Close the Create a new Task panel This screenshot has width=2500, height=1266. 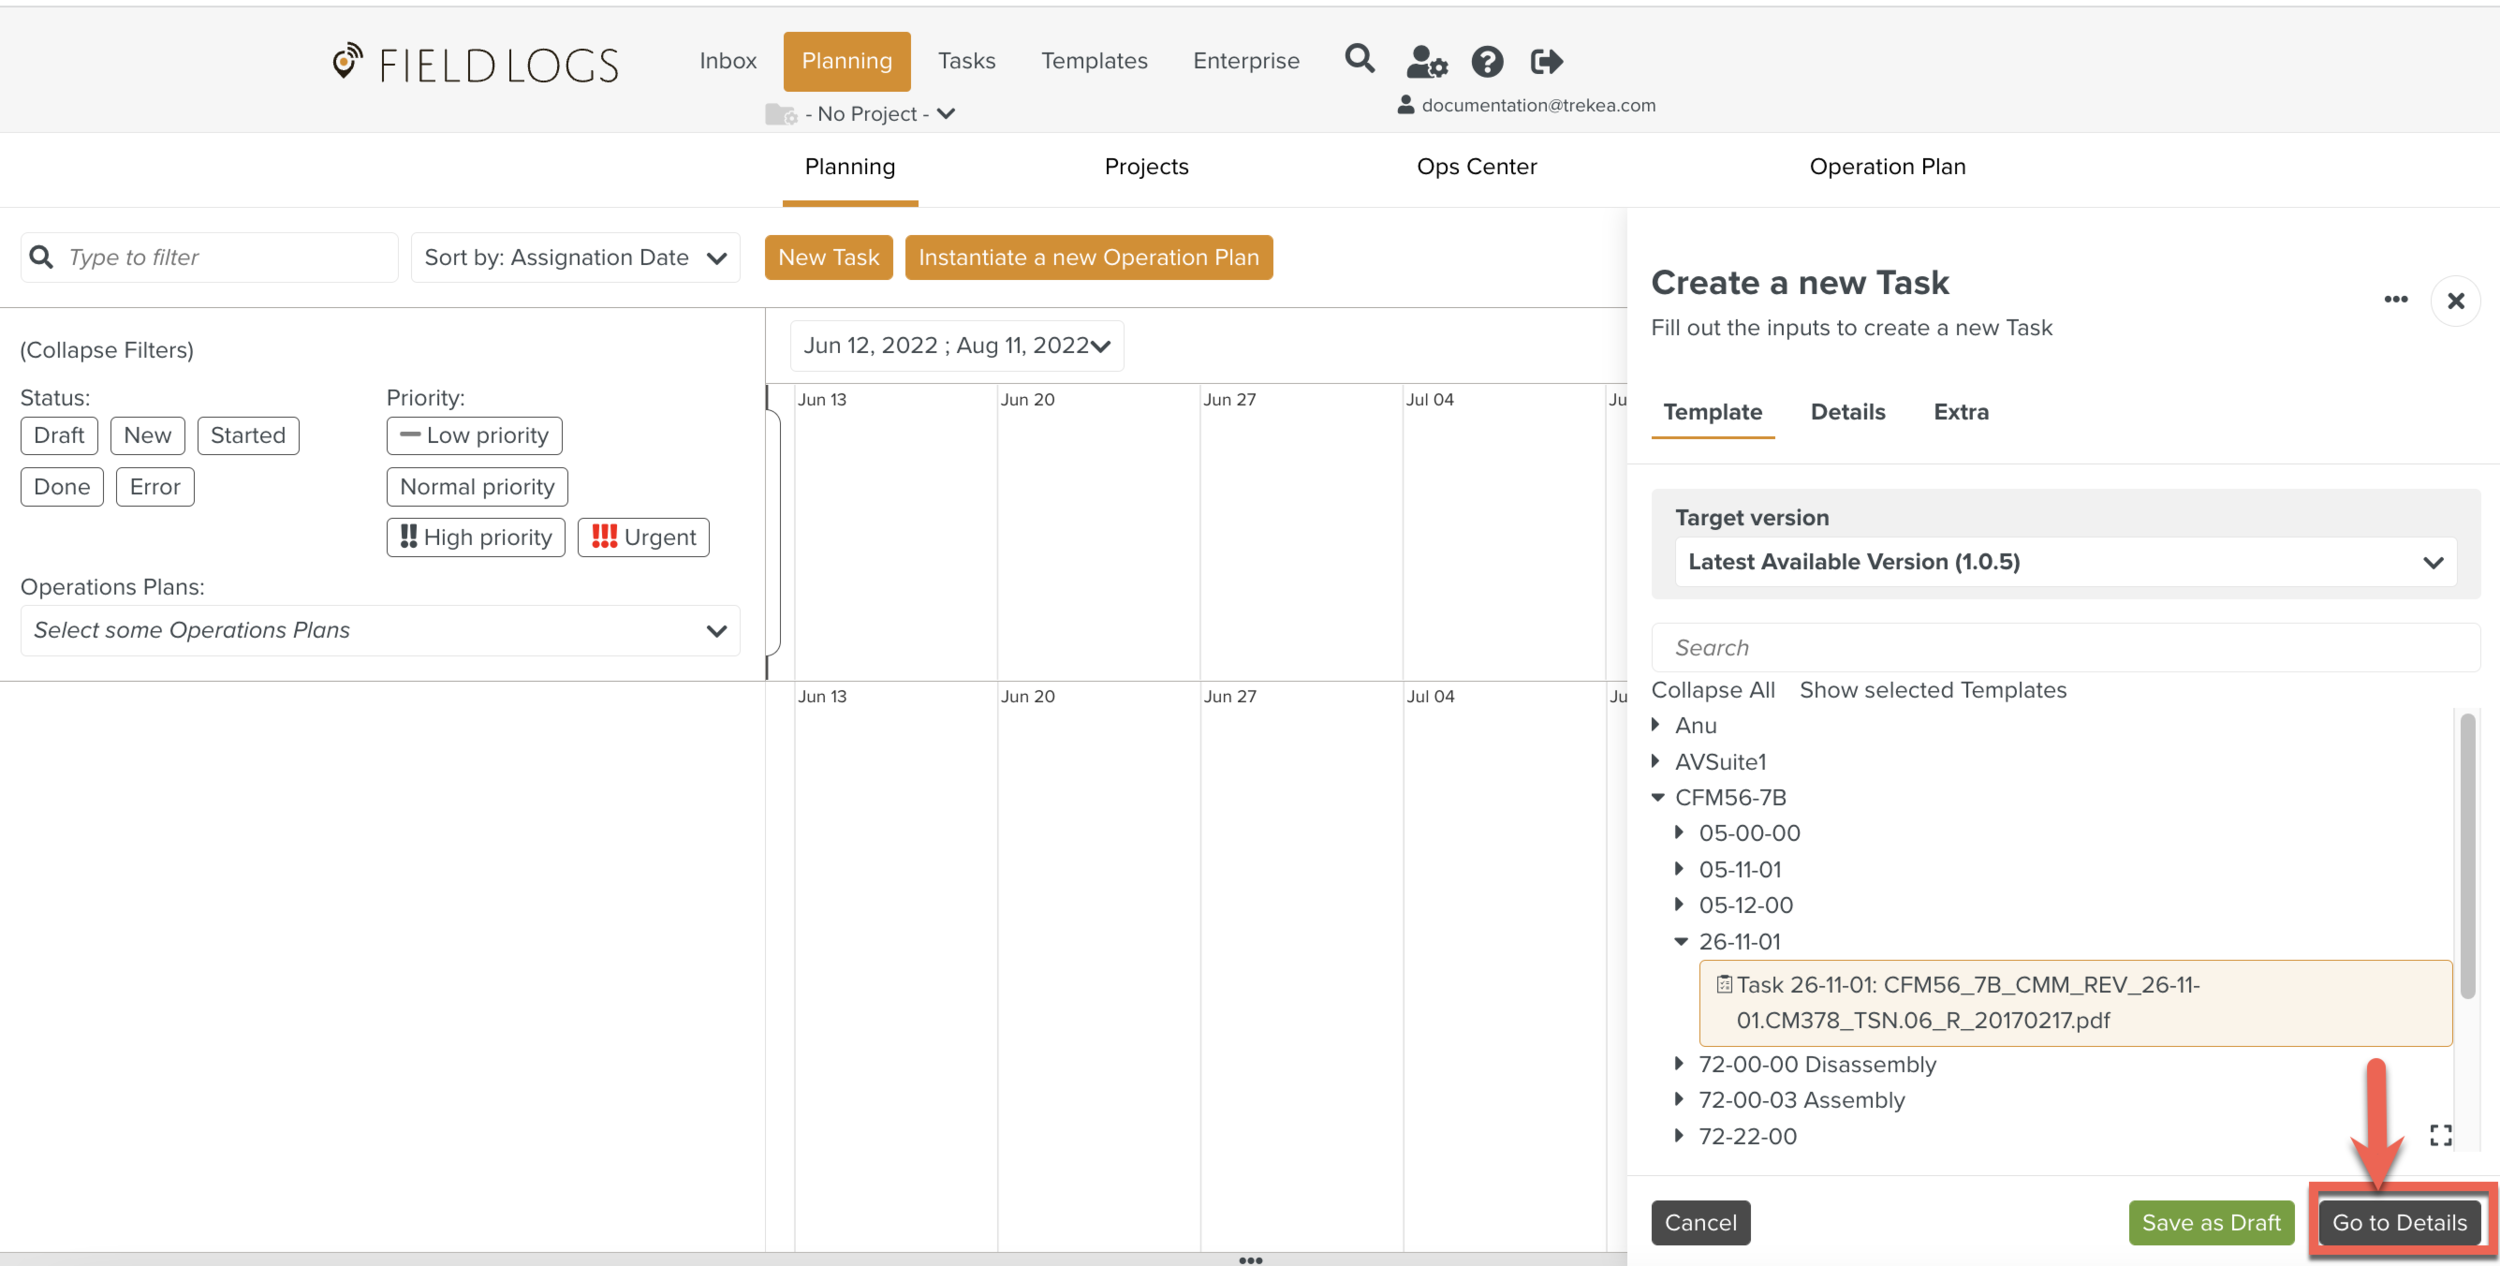click(x=2455, y=300)
